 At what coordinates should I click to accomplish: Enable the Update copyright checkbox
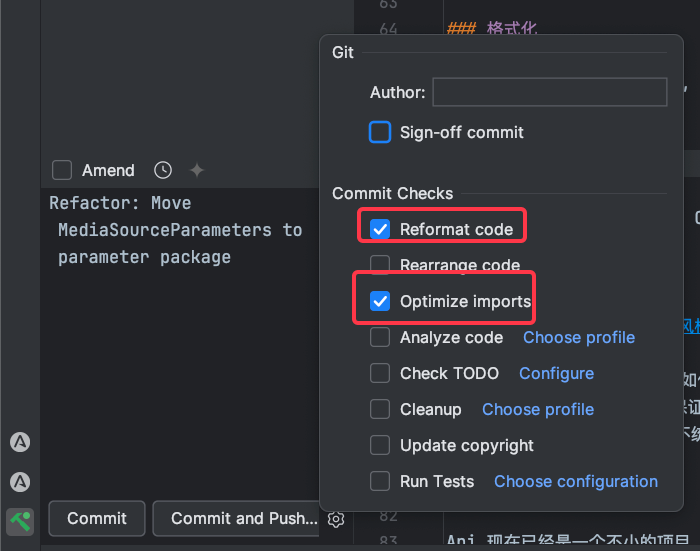click(380, 445)
